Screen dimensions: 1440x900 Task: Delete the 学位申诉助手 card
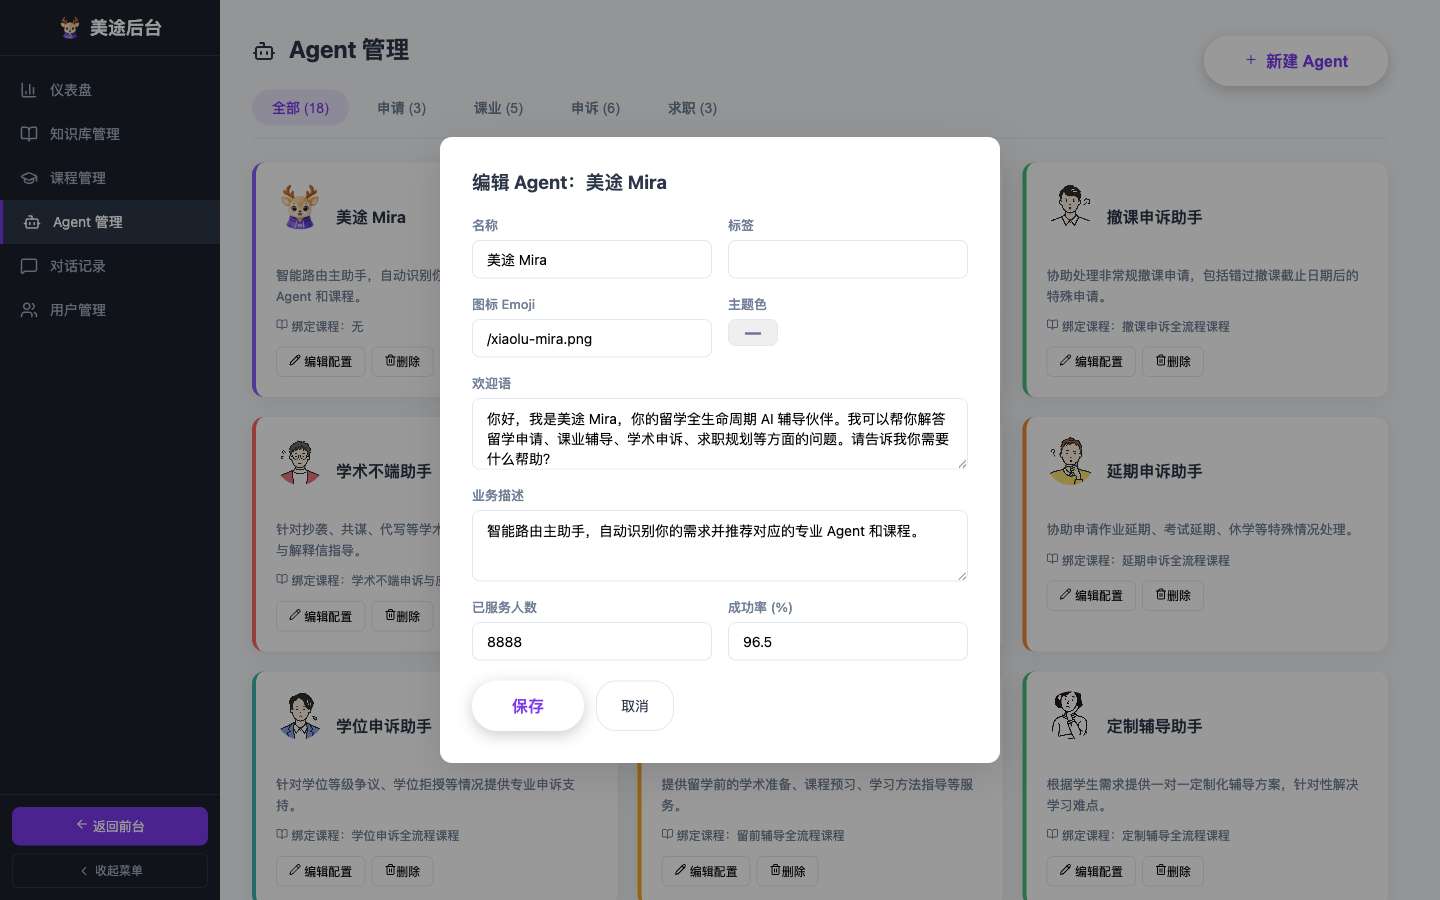click(x=403, y=871)
